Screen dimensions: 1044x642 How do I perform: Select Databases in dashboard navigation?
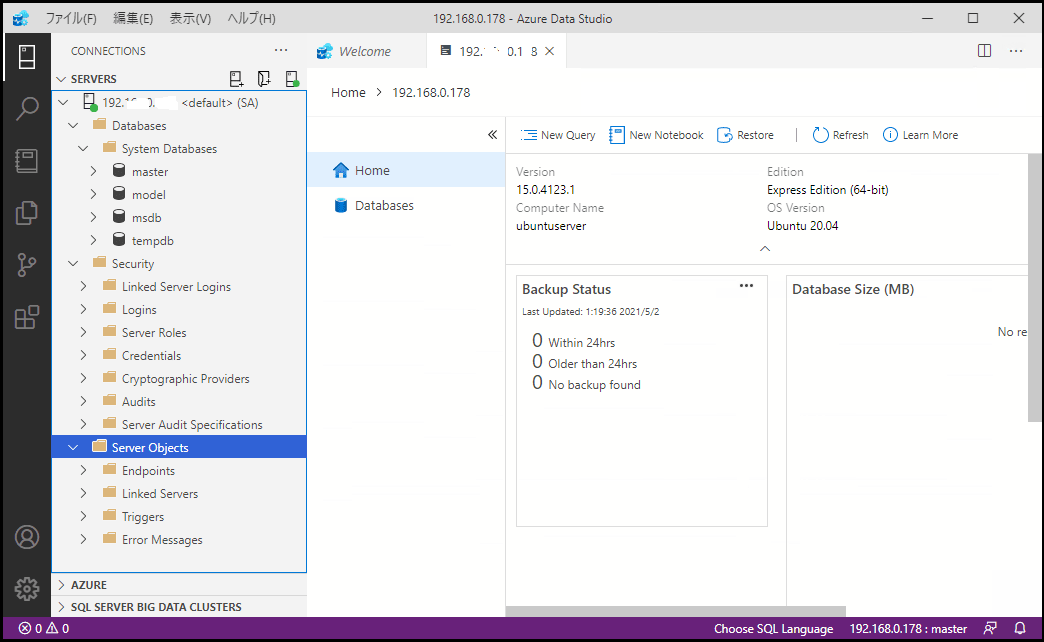(406, 205)
